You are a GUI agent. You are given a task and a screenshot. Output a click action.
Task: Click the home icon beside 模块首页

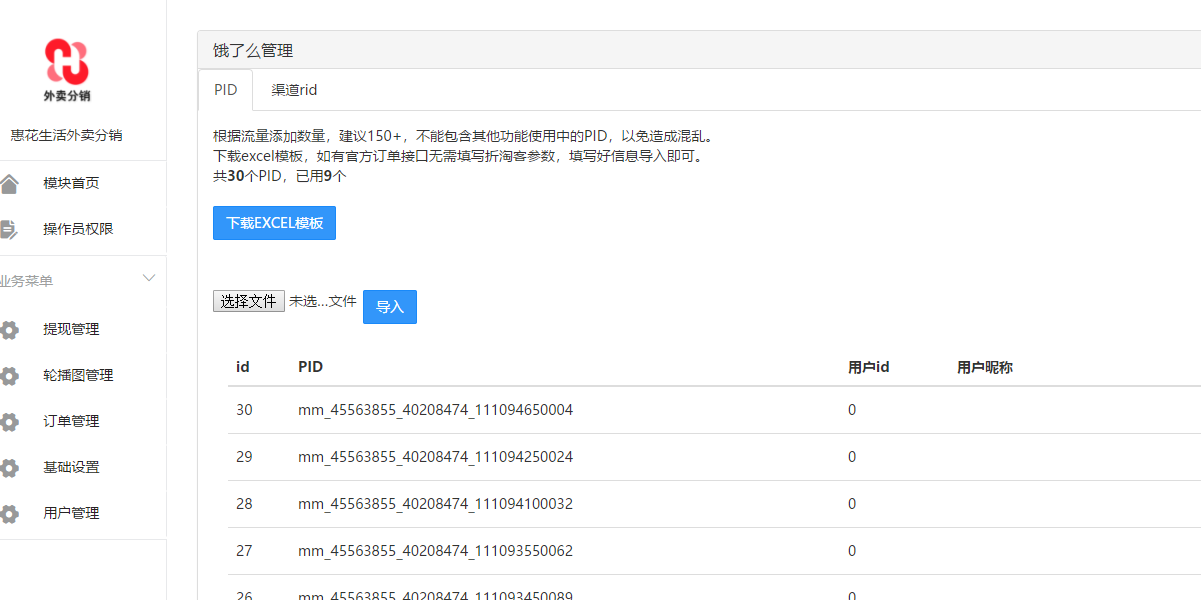point(8,183)
